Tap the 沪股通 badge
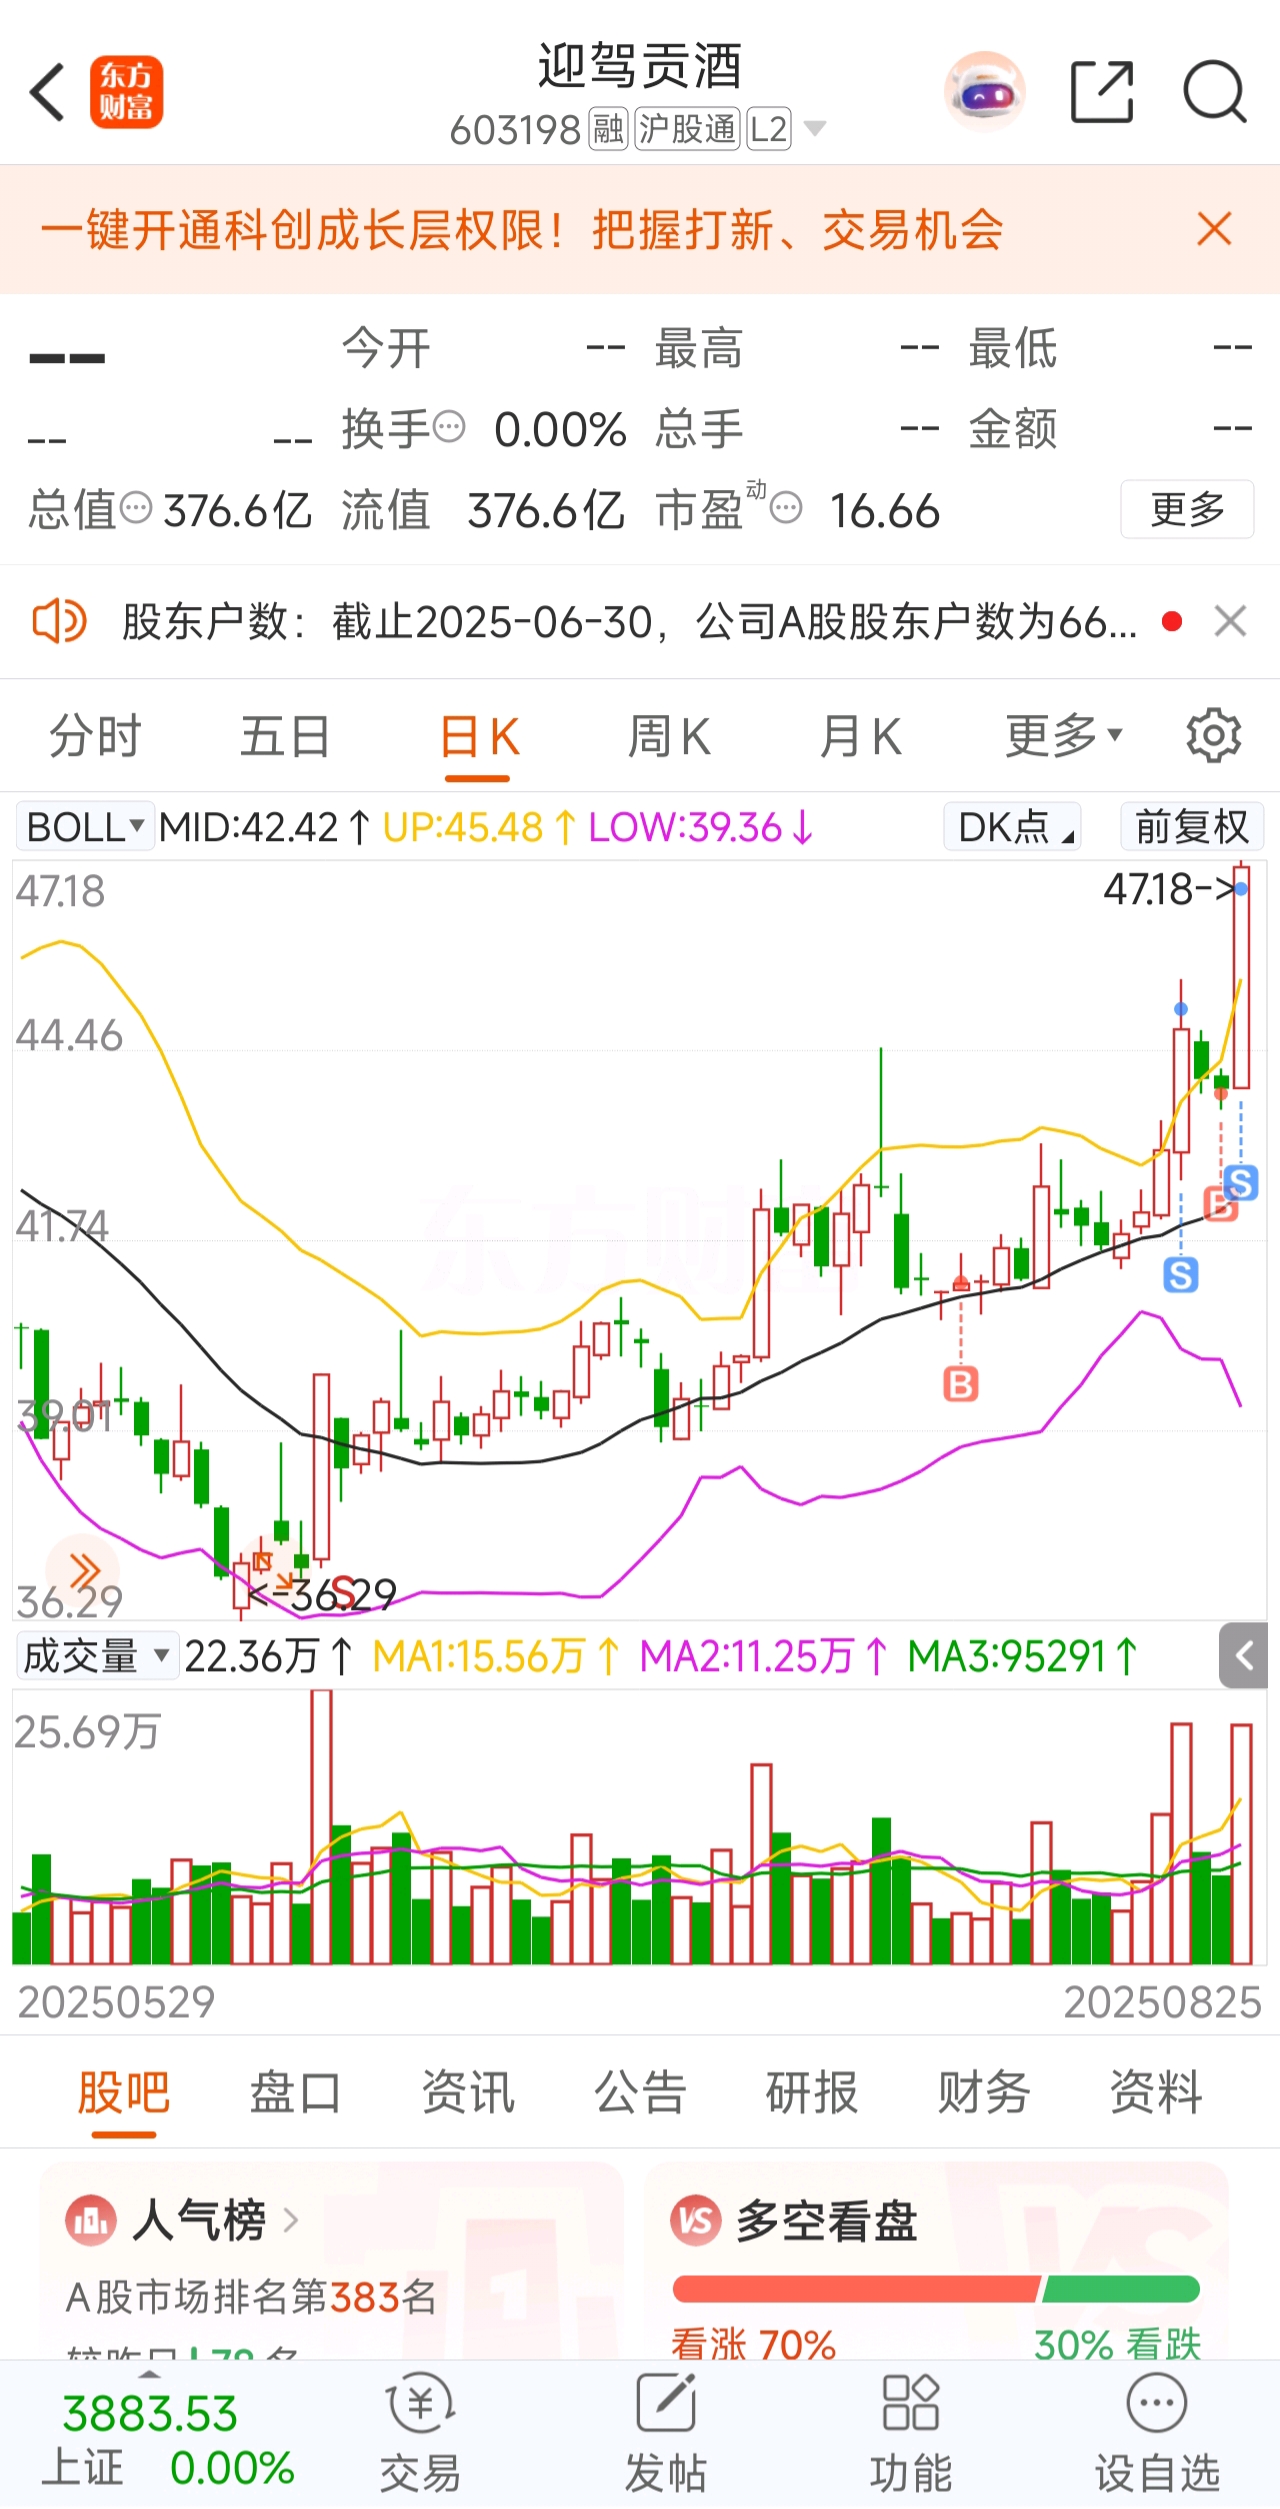The width and height of the screenshot is (1280, 2509). (688, 129)
